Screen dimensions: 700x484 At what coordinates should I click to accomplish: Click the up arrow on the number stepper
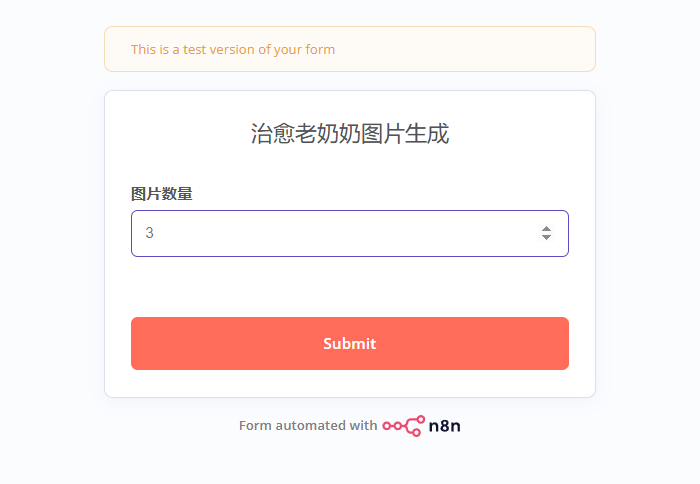(x=546, y=228)
